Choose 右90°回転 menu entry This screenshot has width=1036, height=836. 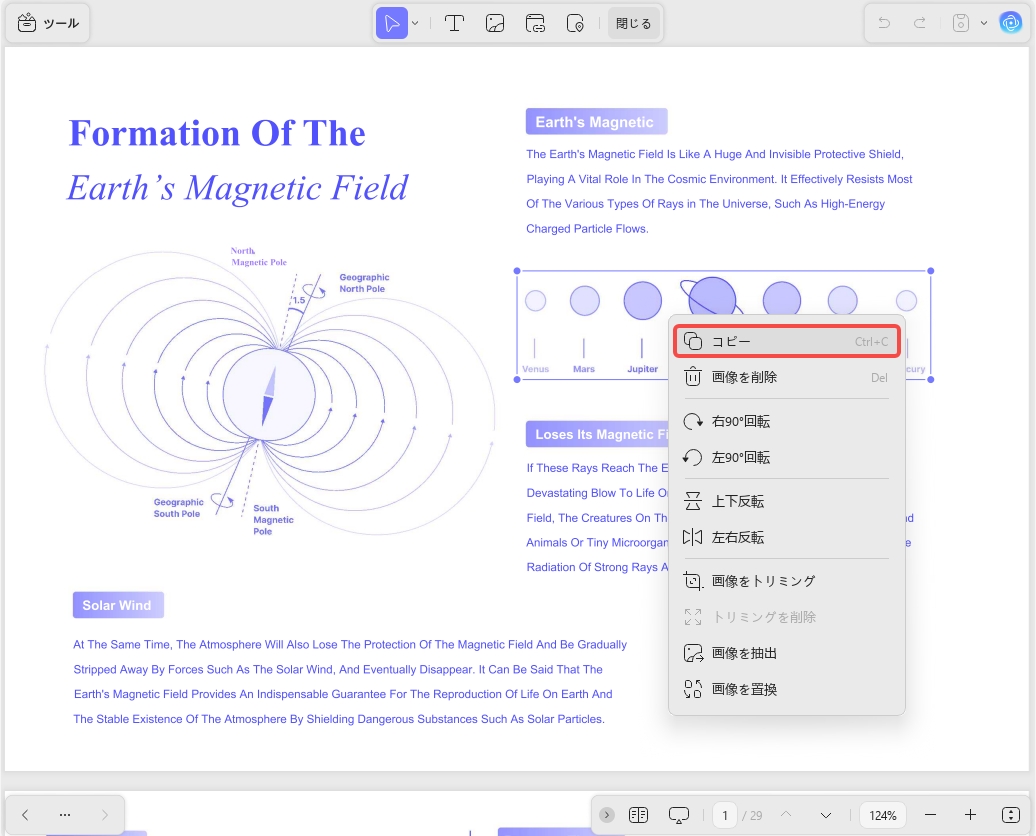786,422
